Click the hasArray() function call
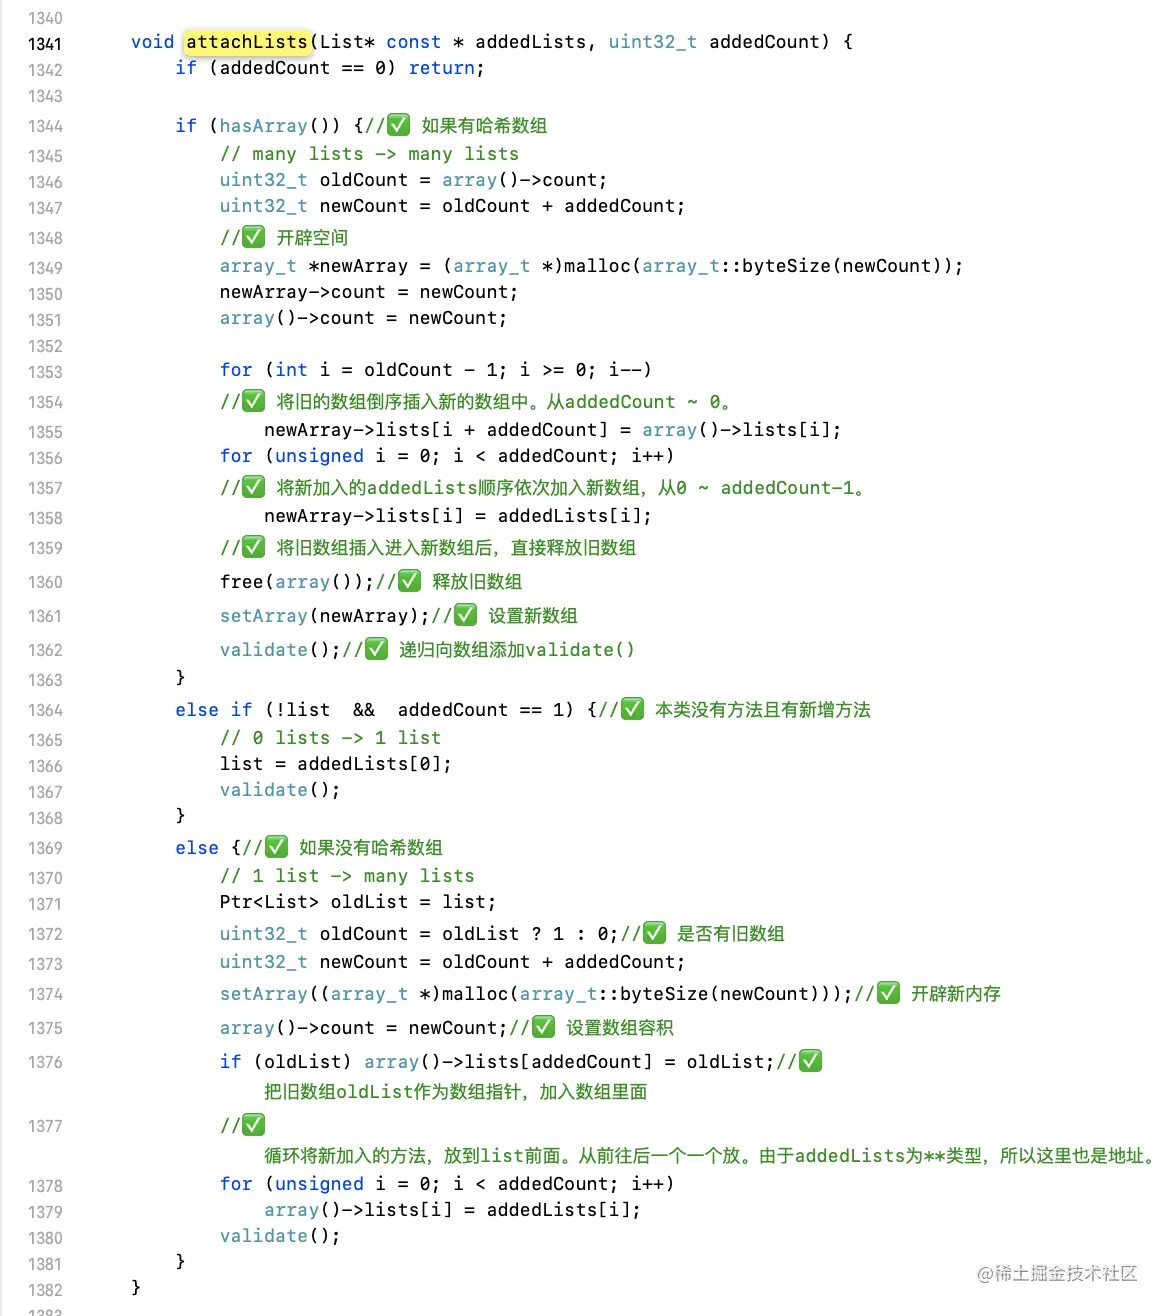The image size is (1170, 1316). click(x=263, y=125)
